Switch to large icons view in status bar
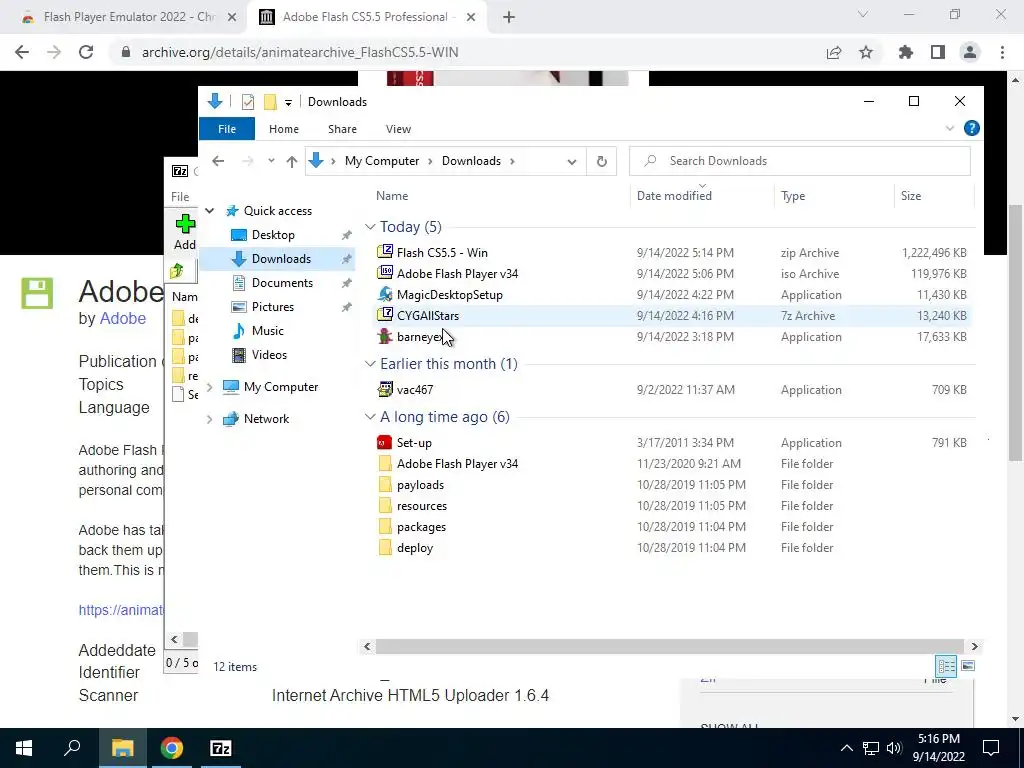Image resolution: width=1024 pixels, height=768 pixels. point(968,666)
